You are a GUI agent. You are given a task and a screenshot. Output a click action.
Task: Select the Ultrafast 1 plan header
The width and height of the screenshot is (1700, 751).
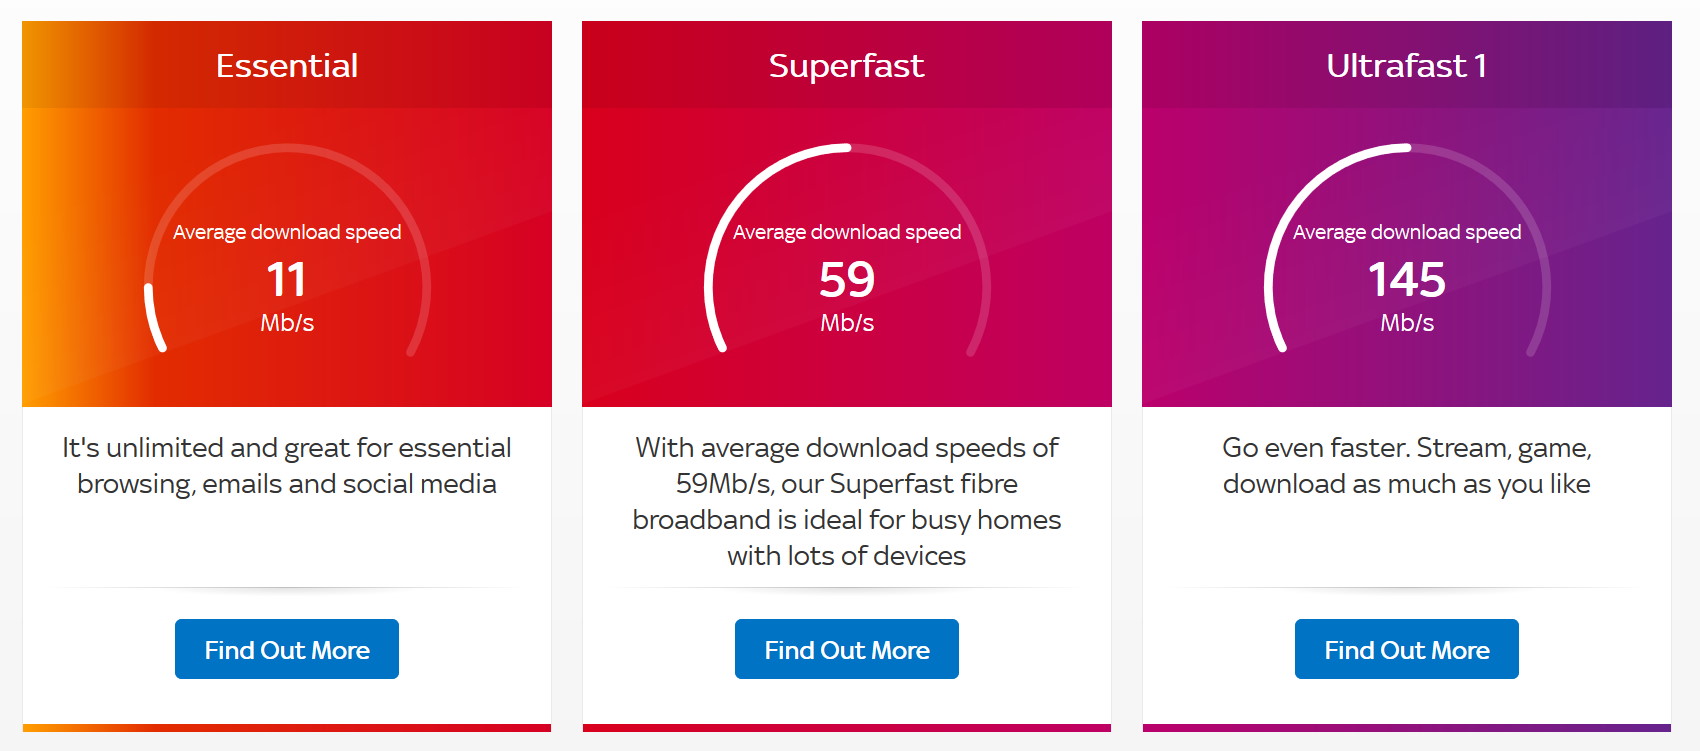tap(1406, 68)
